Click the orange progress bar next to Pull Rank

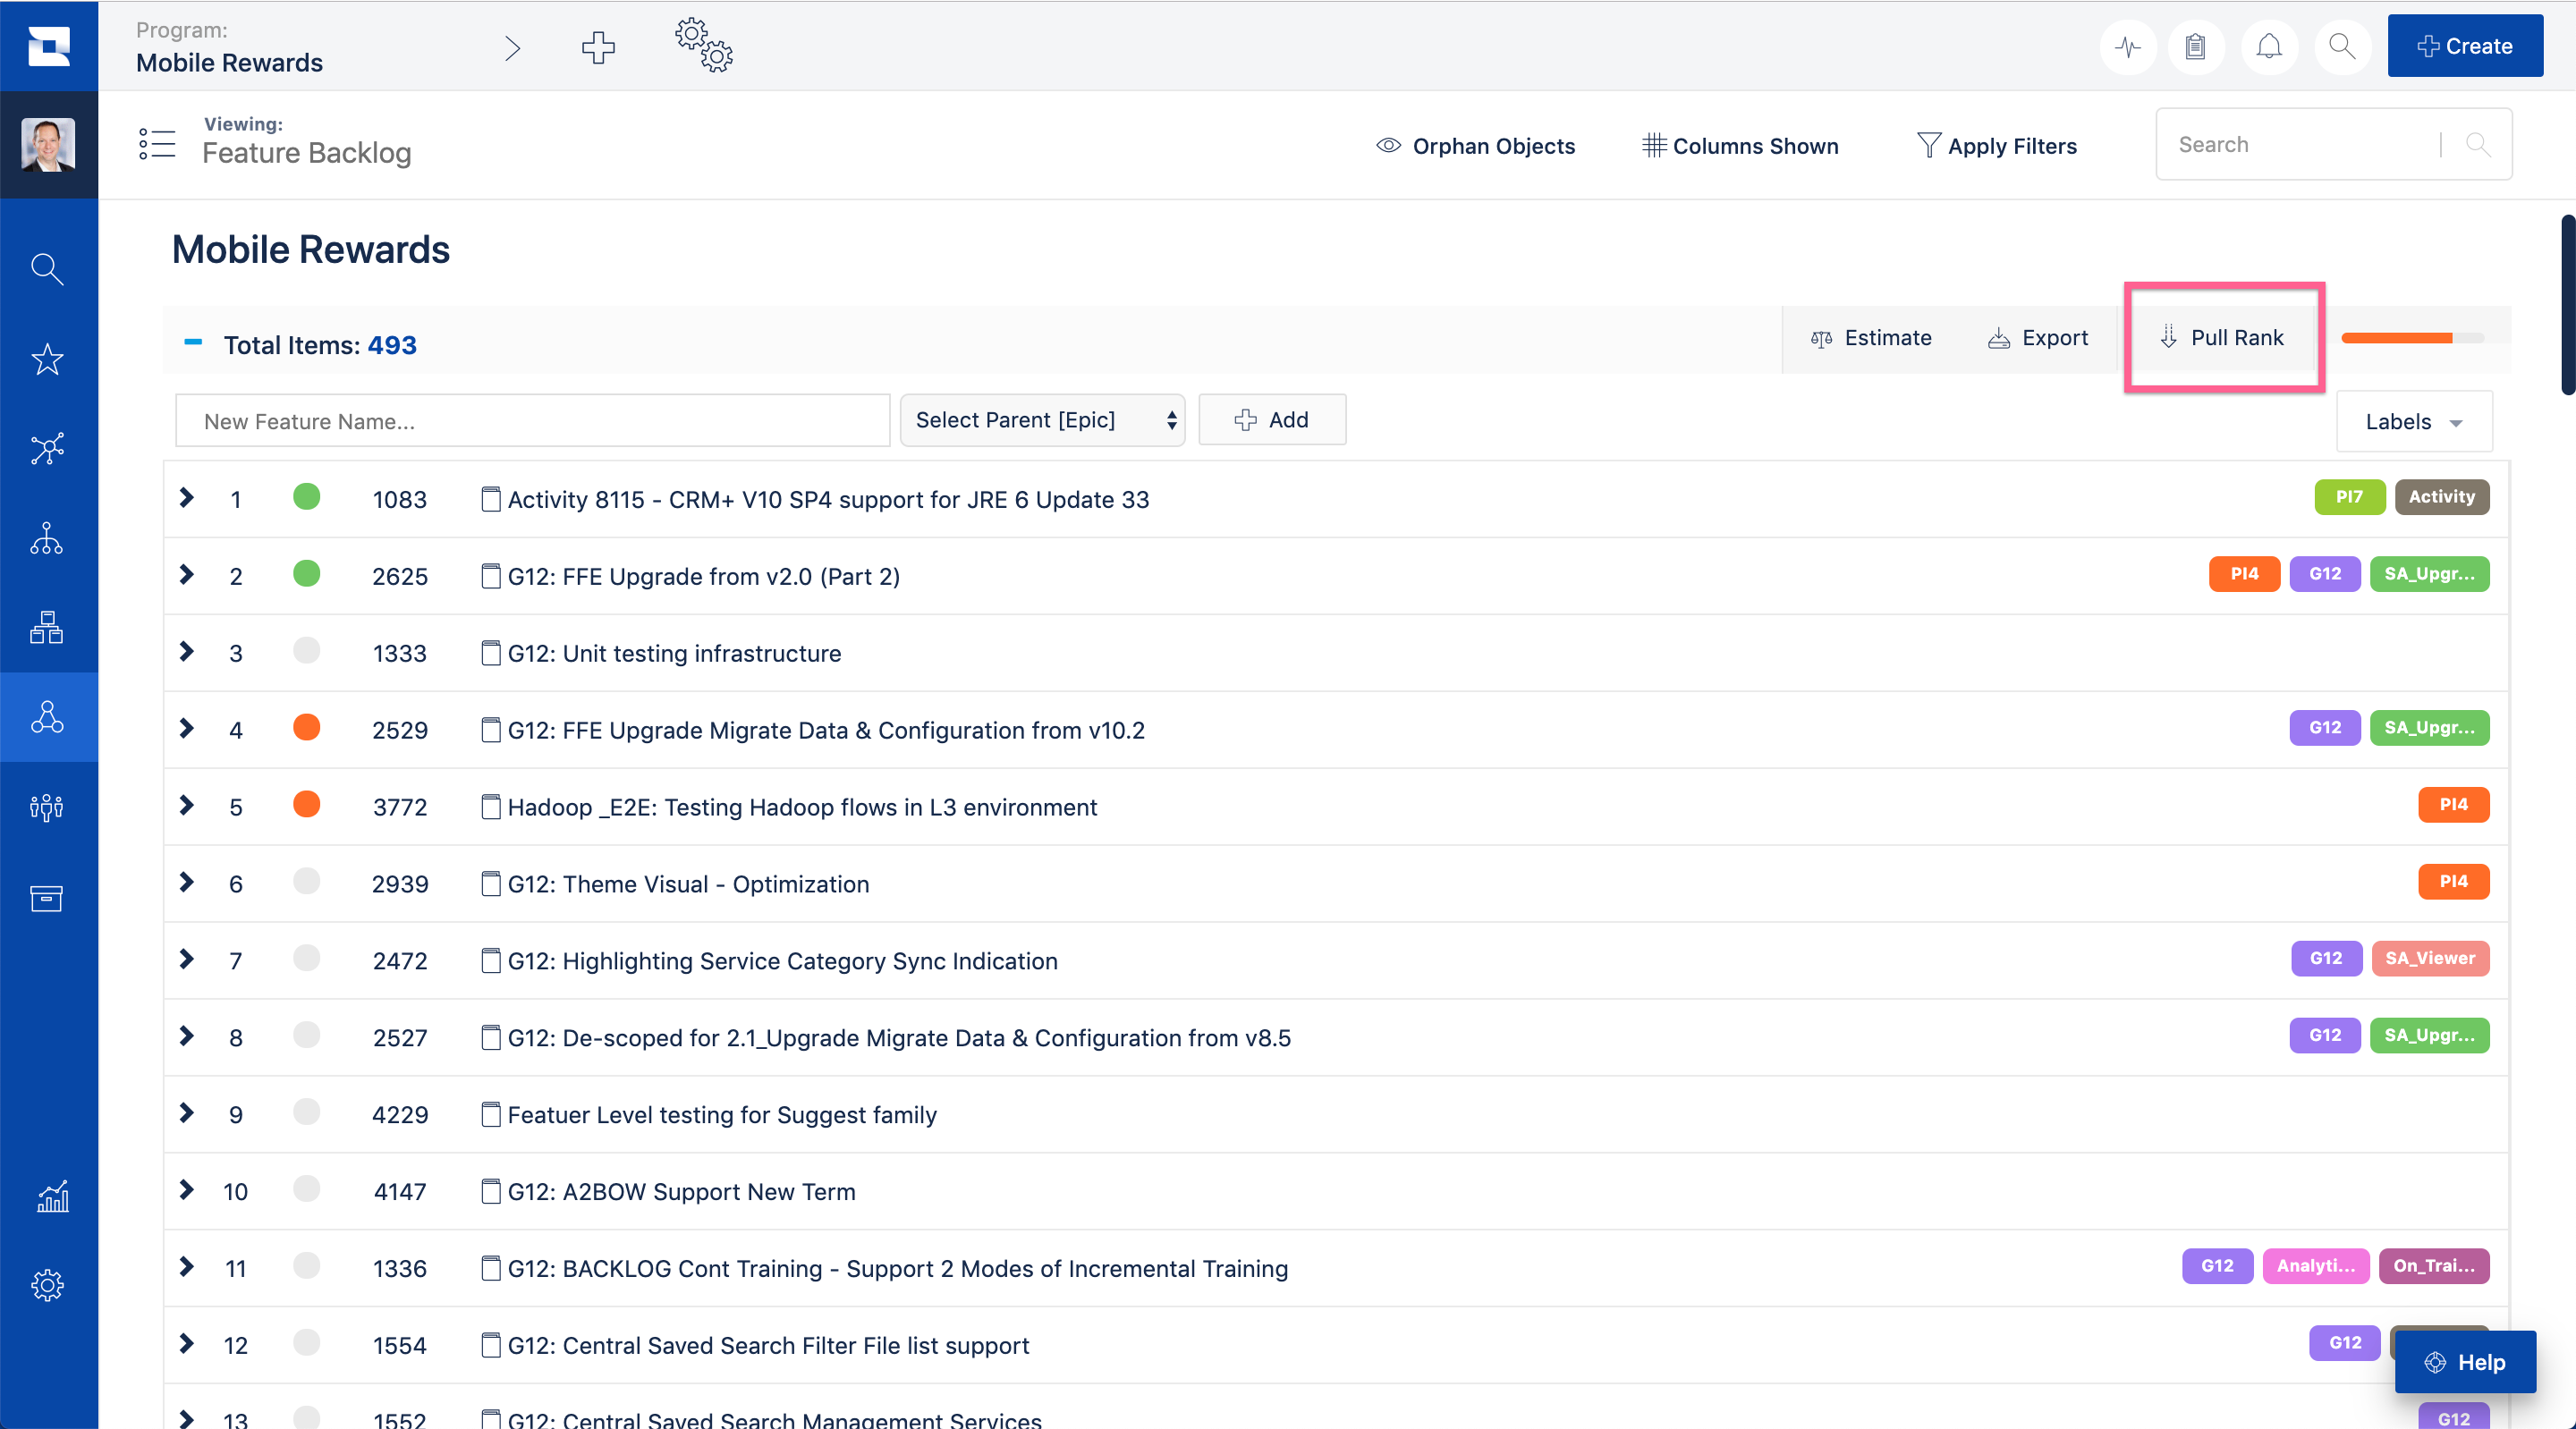[x=2411, y=338]
